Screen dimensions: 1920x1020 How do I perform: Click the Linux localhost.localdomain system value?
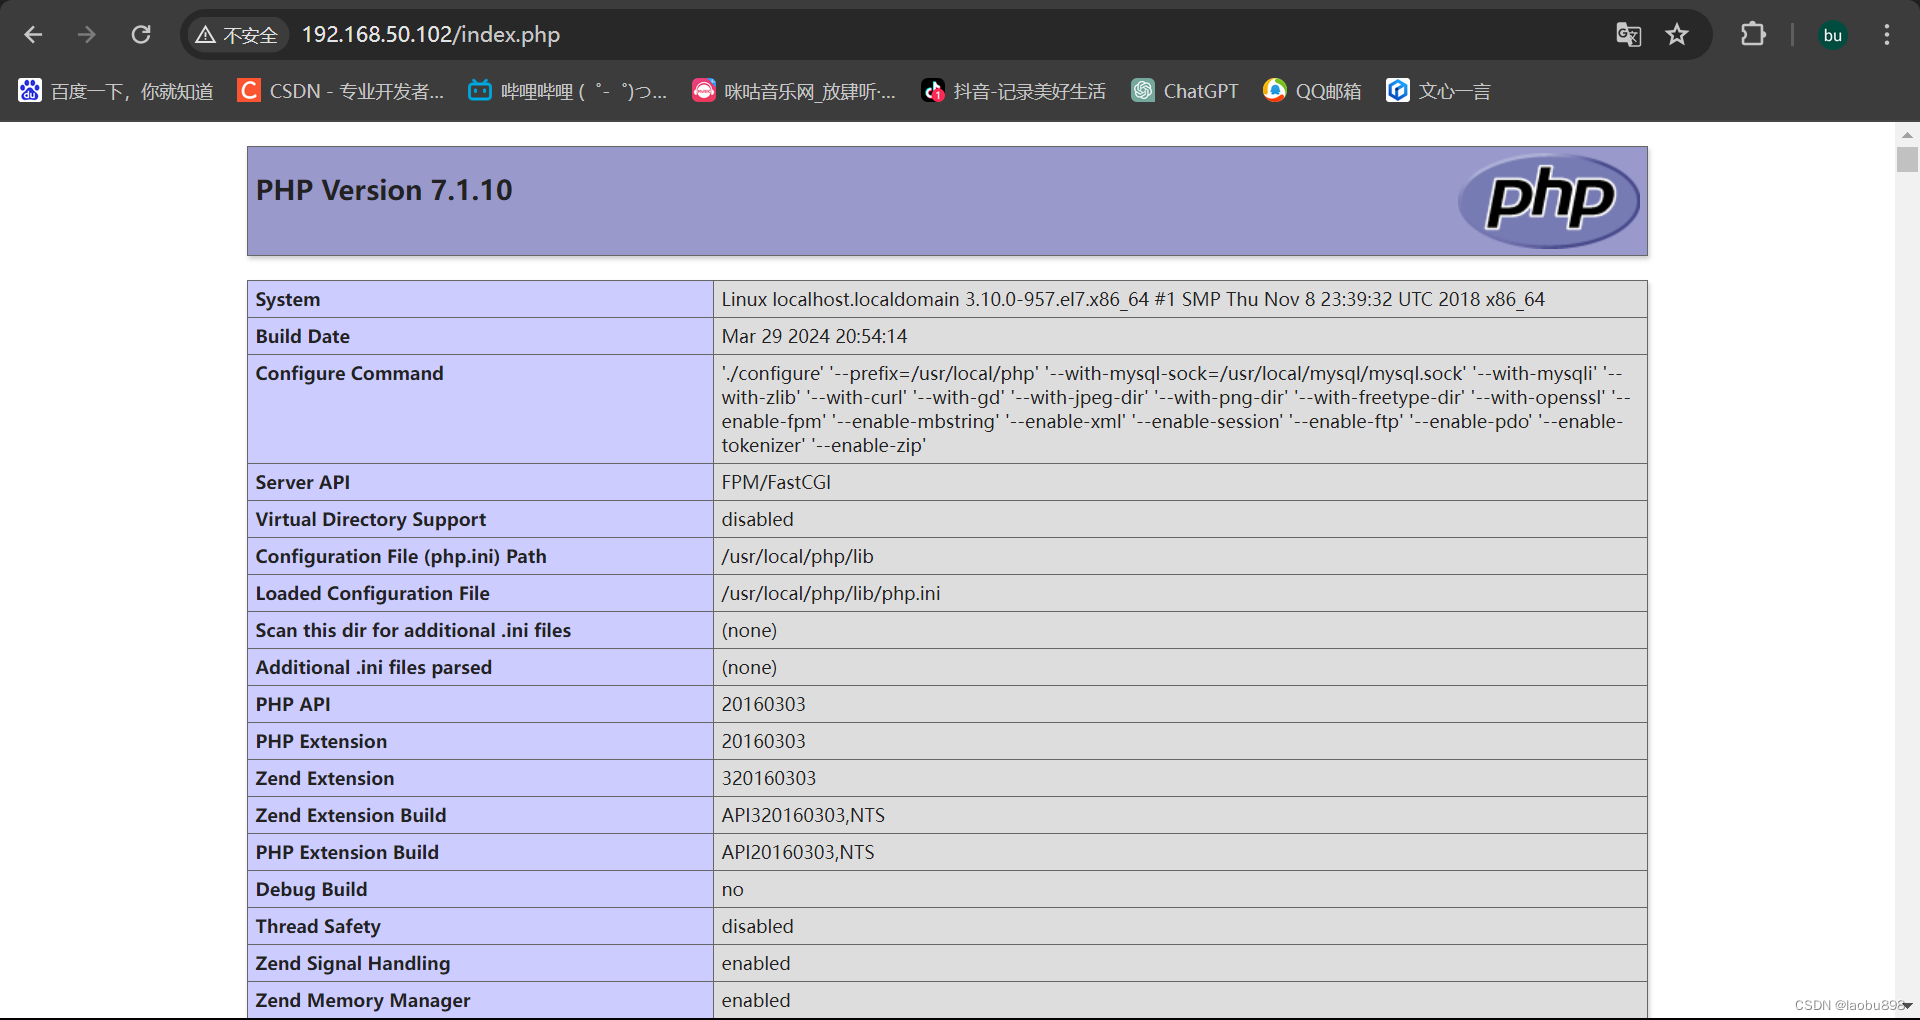click(x=1133, y=299)
